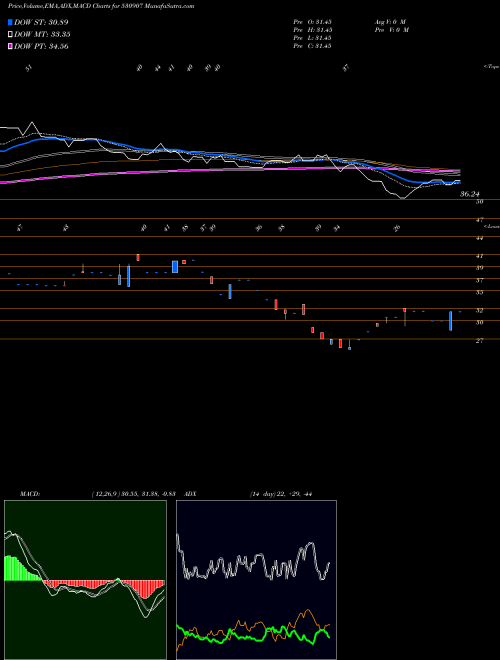The image size is (500, 660).
Task: Click the 'Pre O: 31.45' value
Action: click(313, 22)
